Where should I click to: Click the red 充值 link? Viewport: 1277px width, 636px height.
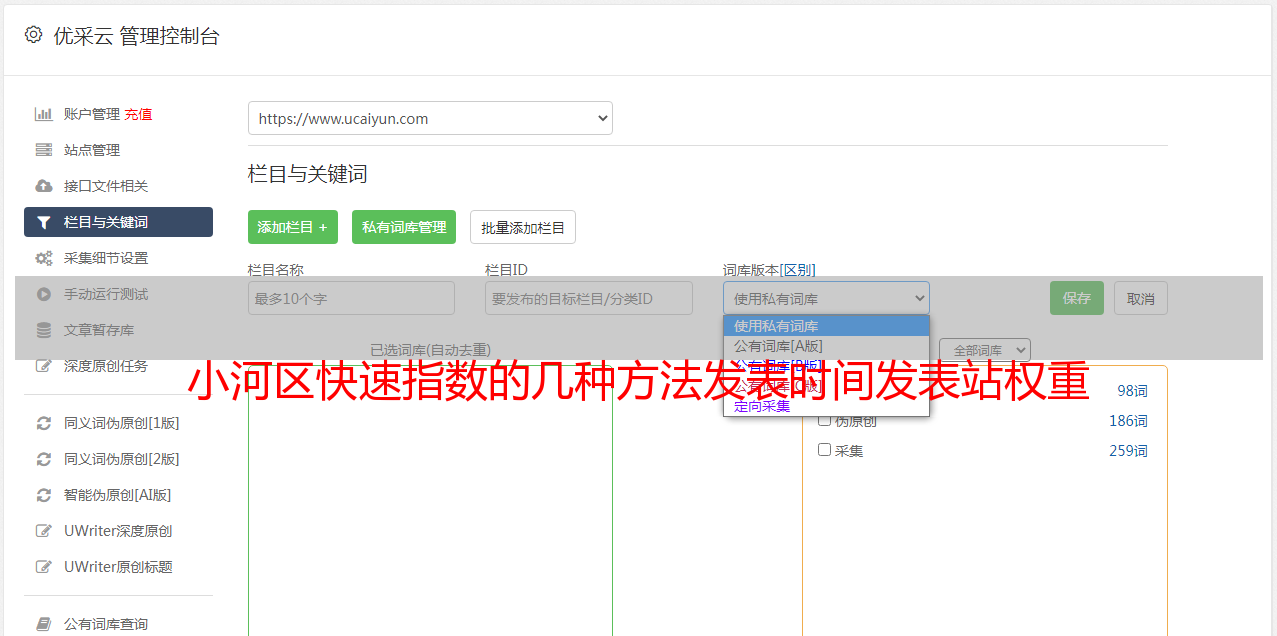[x=138, y=114]
